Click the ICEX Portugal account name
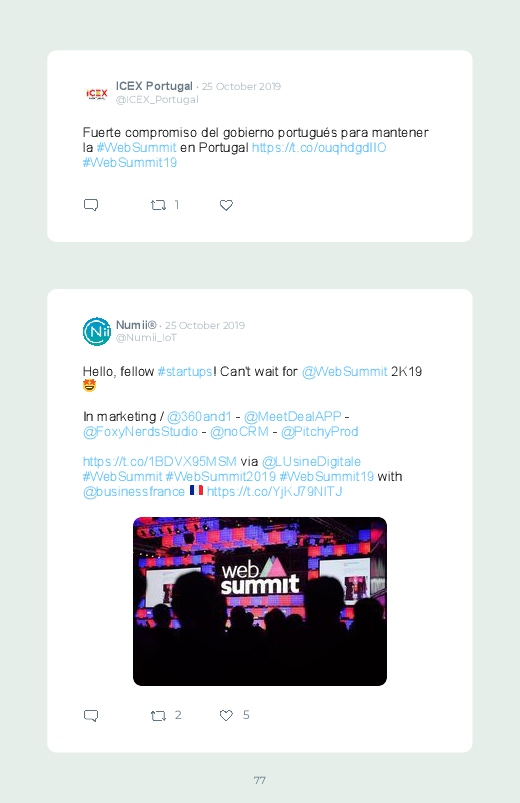The width and height of the screenshot is (520, 803). (x=154, y=86)
